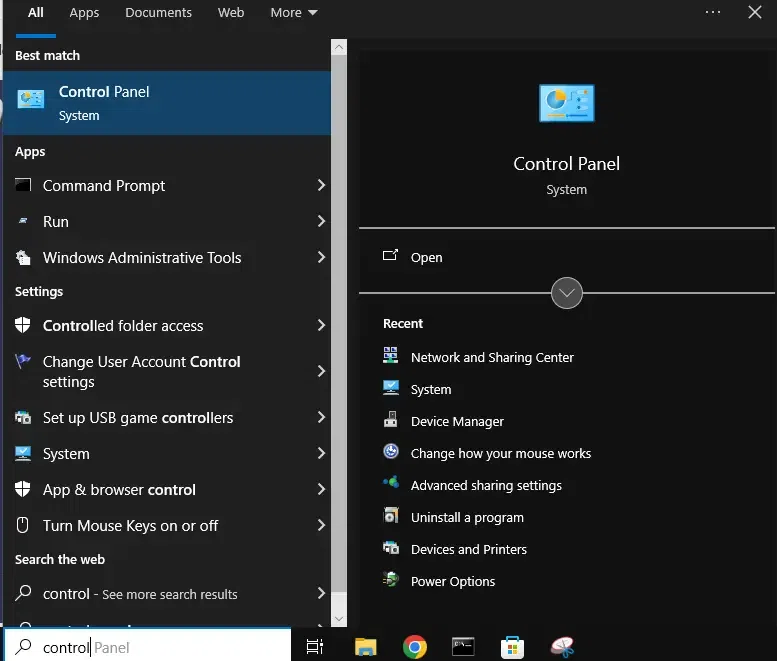Screen dimensions: 777x661
Task: Expand the Controlled folder access arrow
Action: pyautogui.click(x=321, y=325)
